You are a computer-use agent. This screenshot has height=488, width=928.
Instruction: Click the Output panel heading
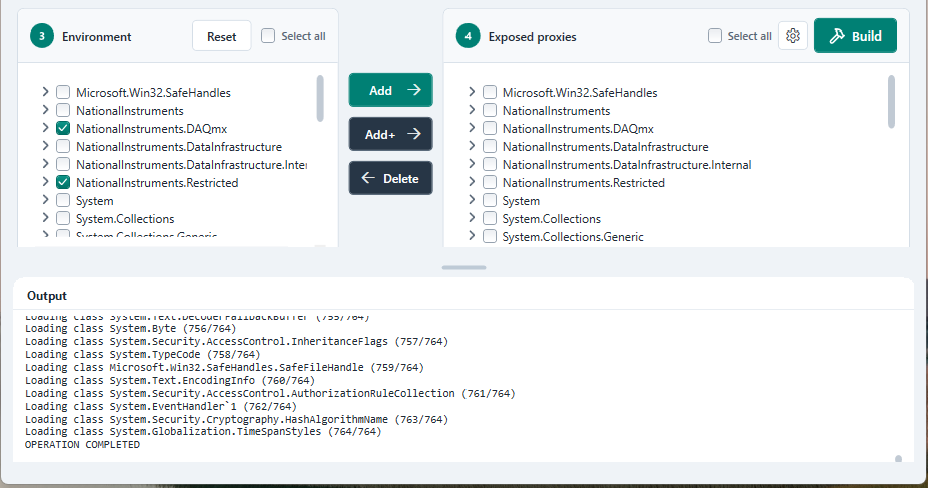pyautogui.click(x=47, y=296)
